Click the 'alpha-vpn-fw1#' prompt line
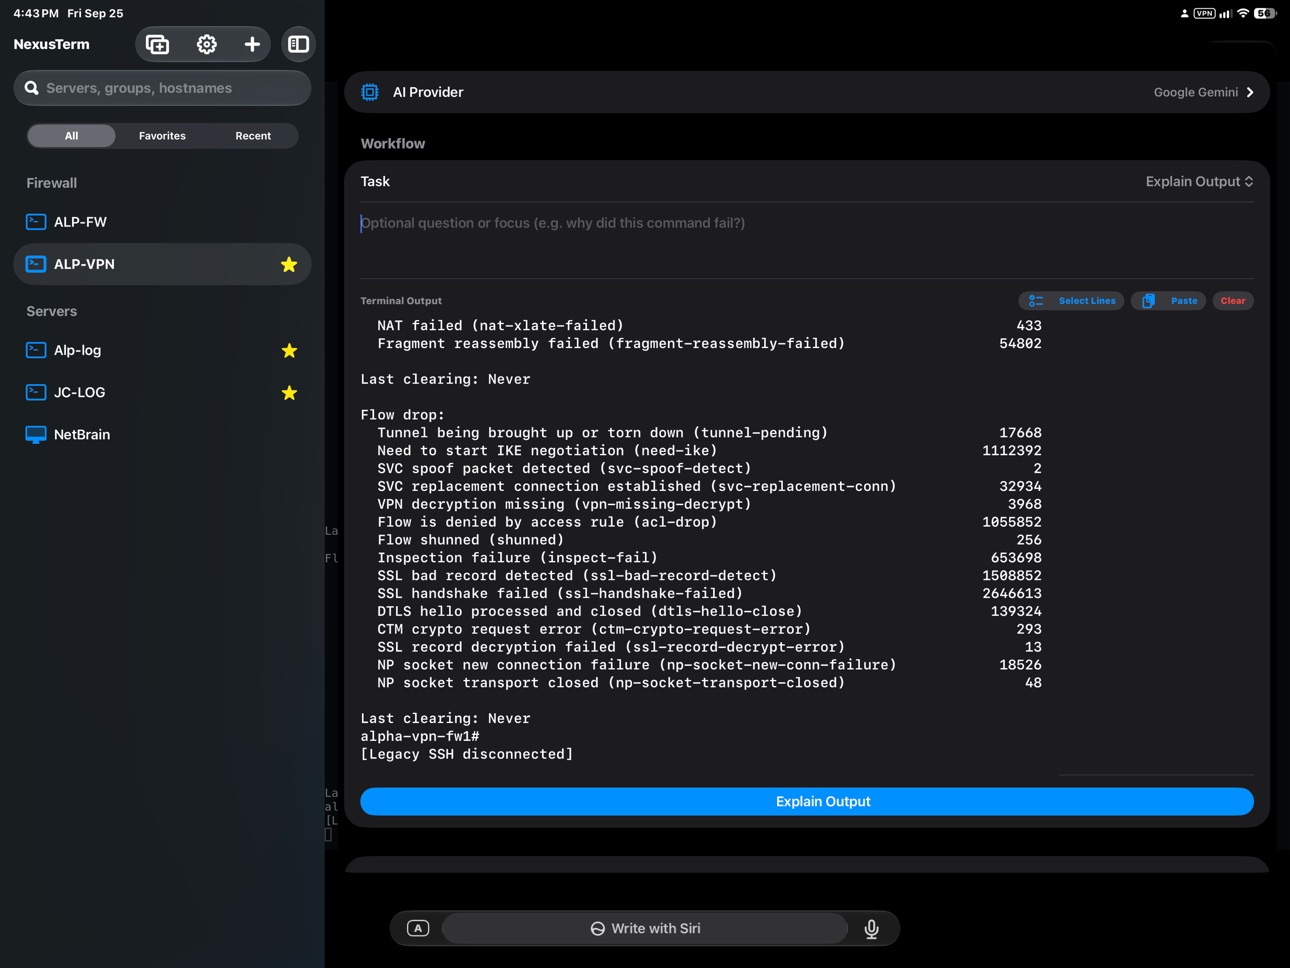Viewport: 1290px width, 968px height. pyautogui.click(x=420, y=736)
